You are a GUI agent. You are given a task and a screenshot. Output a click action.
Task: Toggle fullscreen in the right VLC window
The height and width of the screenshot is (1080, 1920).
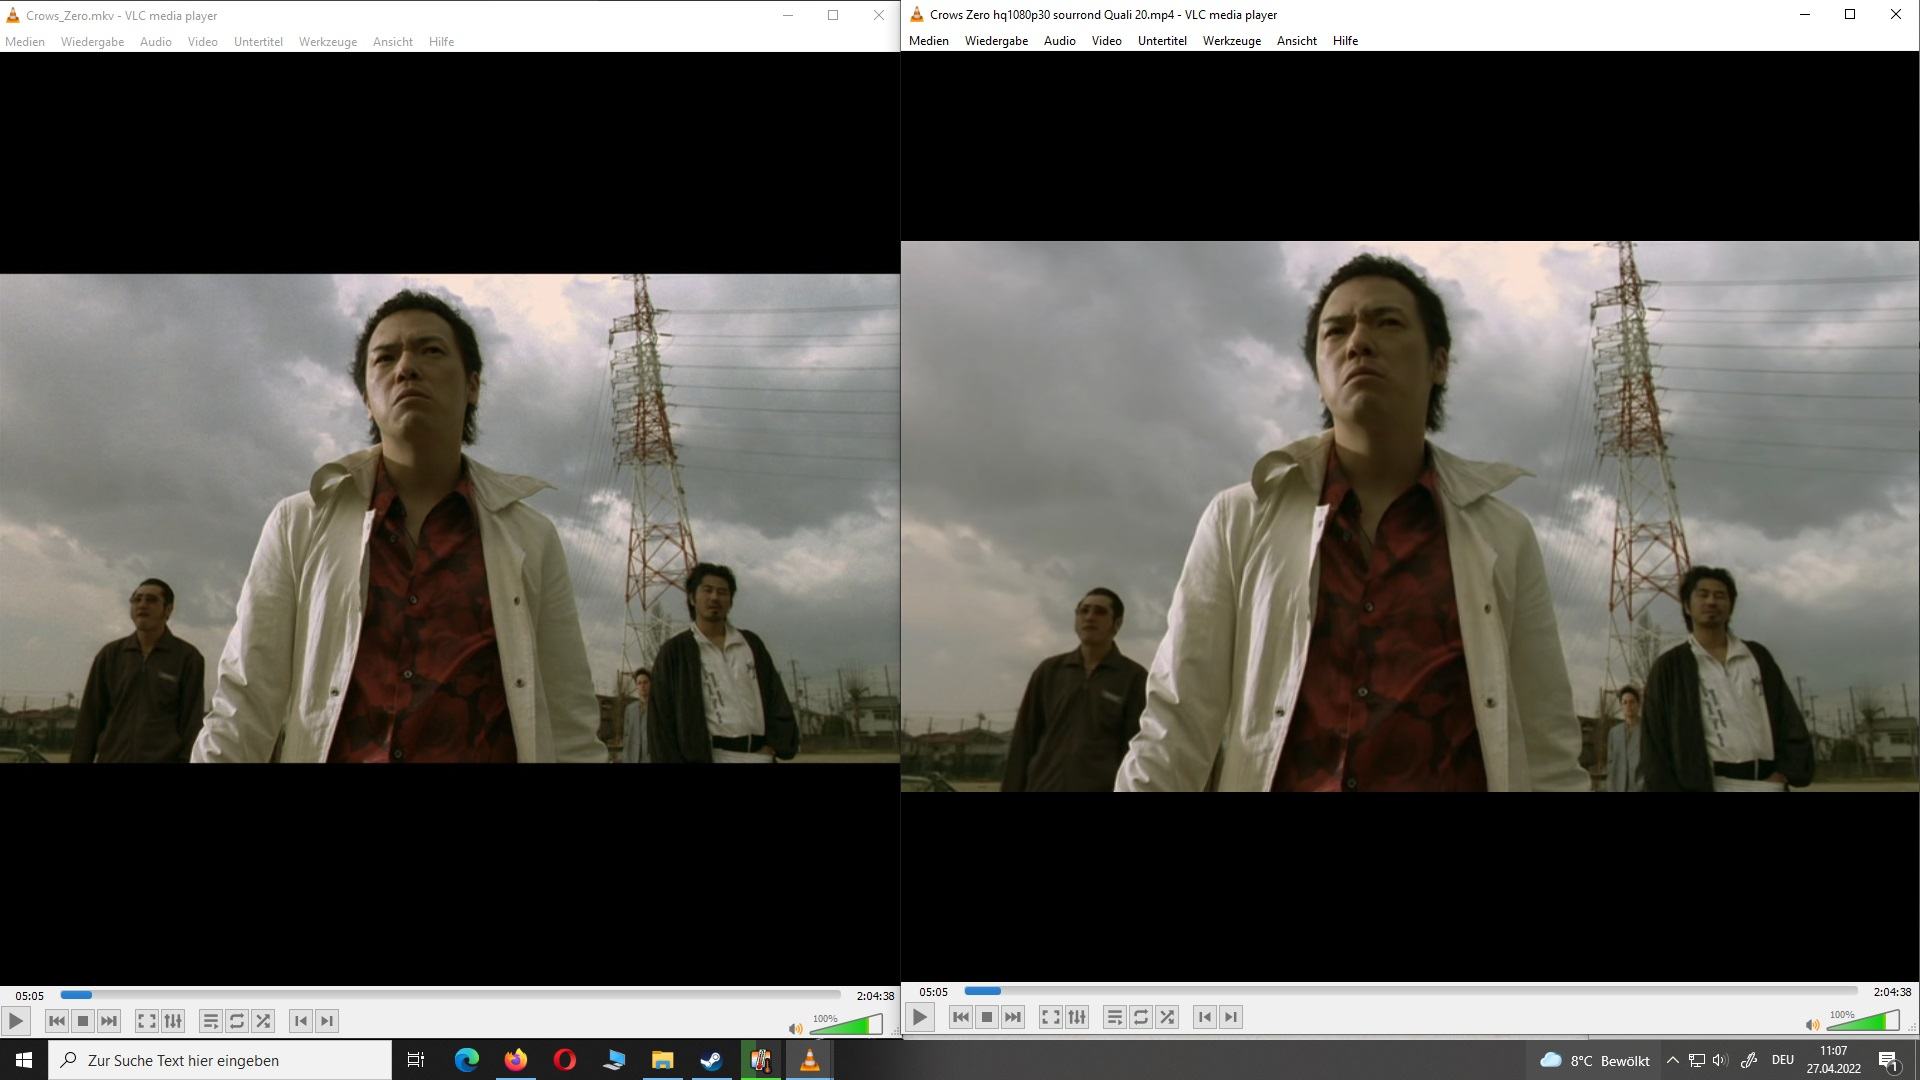click(x=1050, y=1017)
